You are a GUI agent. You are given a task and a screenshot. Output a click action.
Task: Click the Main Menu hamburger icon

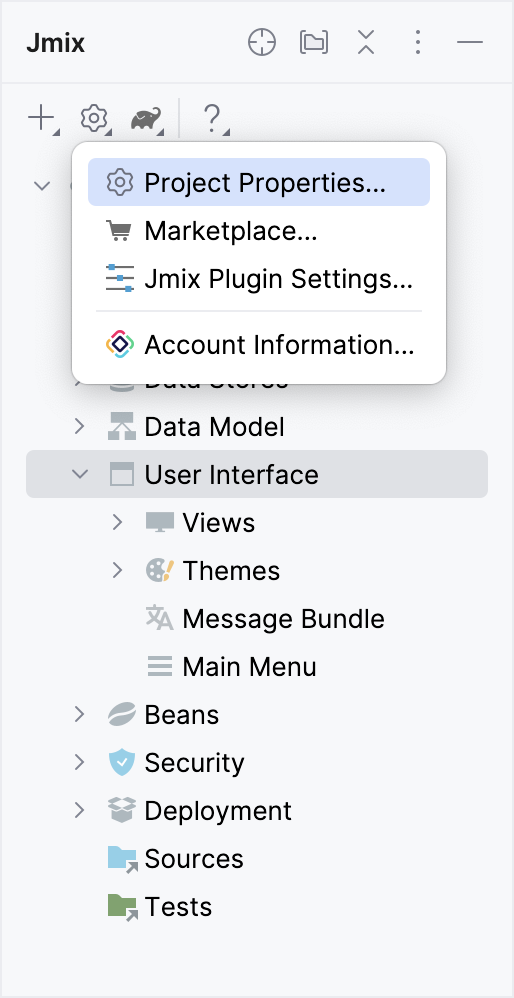pos(160,666)
